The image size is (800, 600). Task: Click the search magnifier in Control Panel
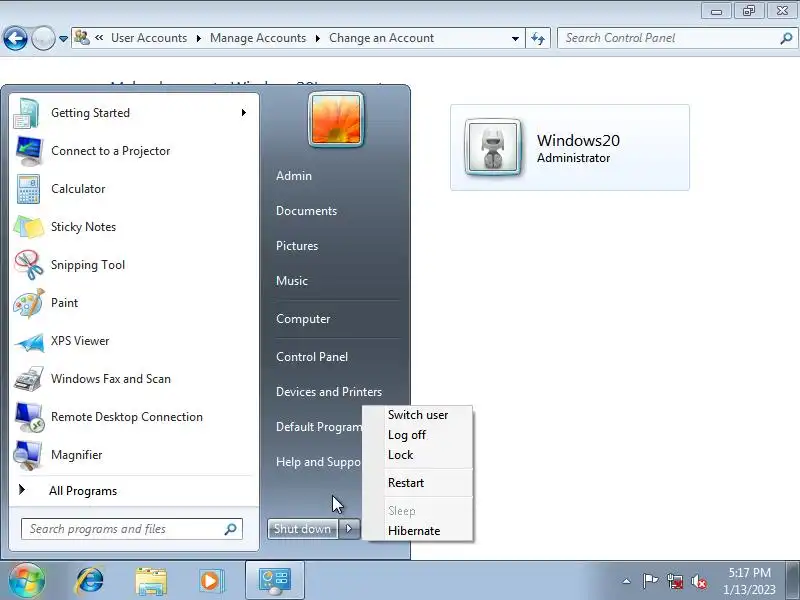pos(786,38)
